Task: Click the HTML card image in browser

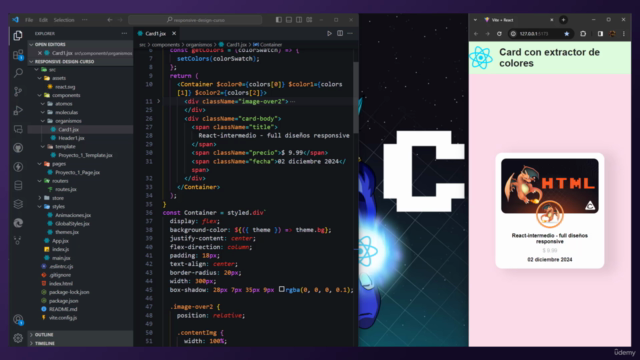Action: tap(550, 186)
